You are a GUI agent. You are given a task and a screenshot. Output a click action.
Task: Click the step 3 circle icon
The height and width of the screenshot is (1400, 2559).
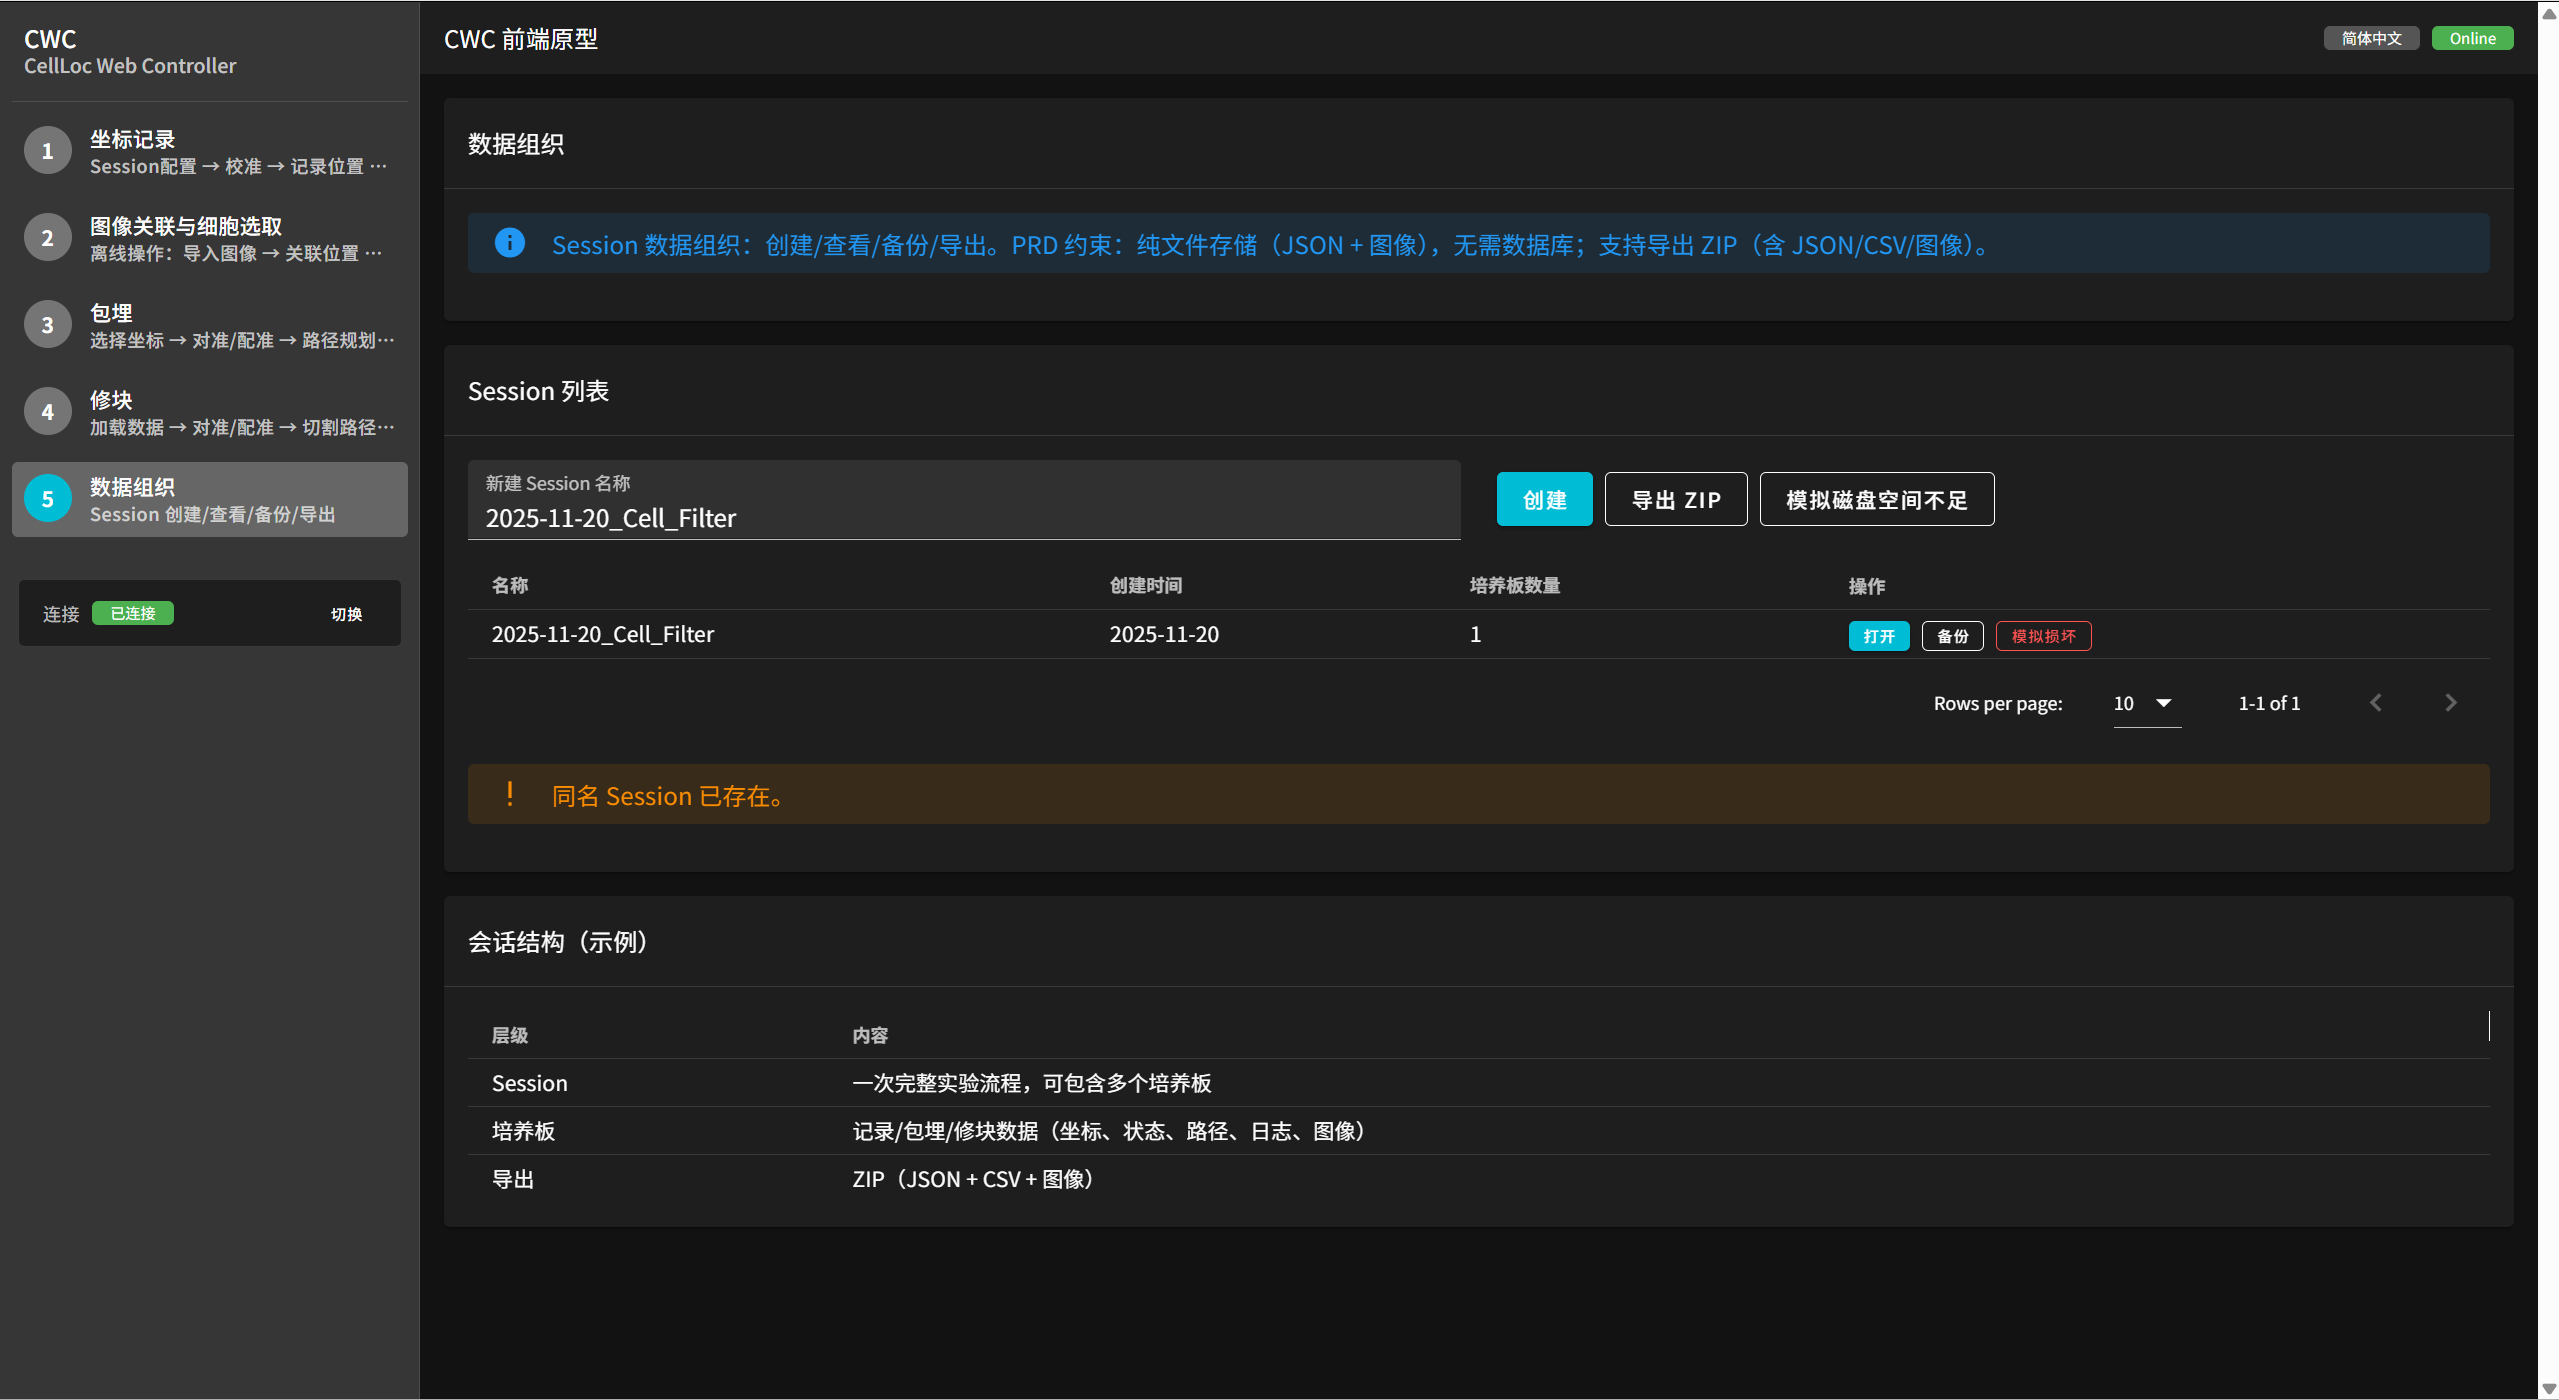(x=47, y=325)
